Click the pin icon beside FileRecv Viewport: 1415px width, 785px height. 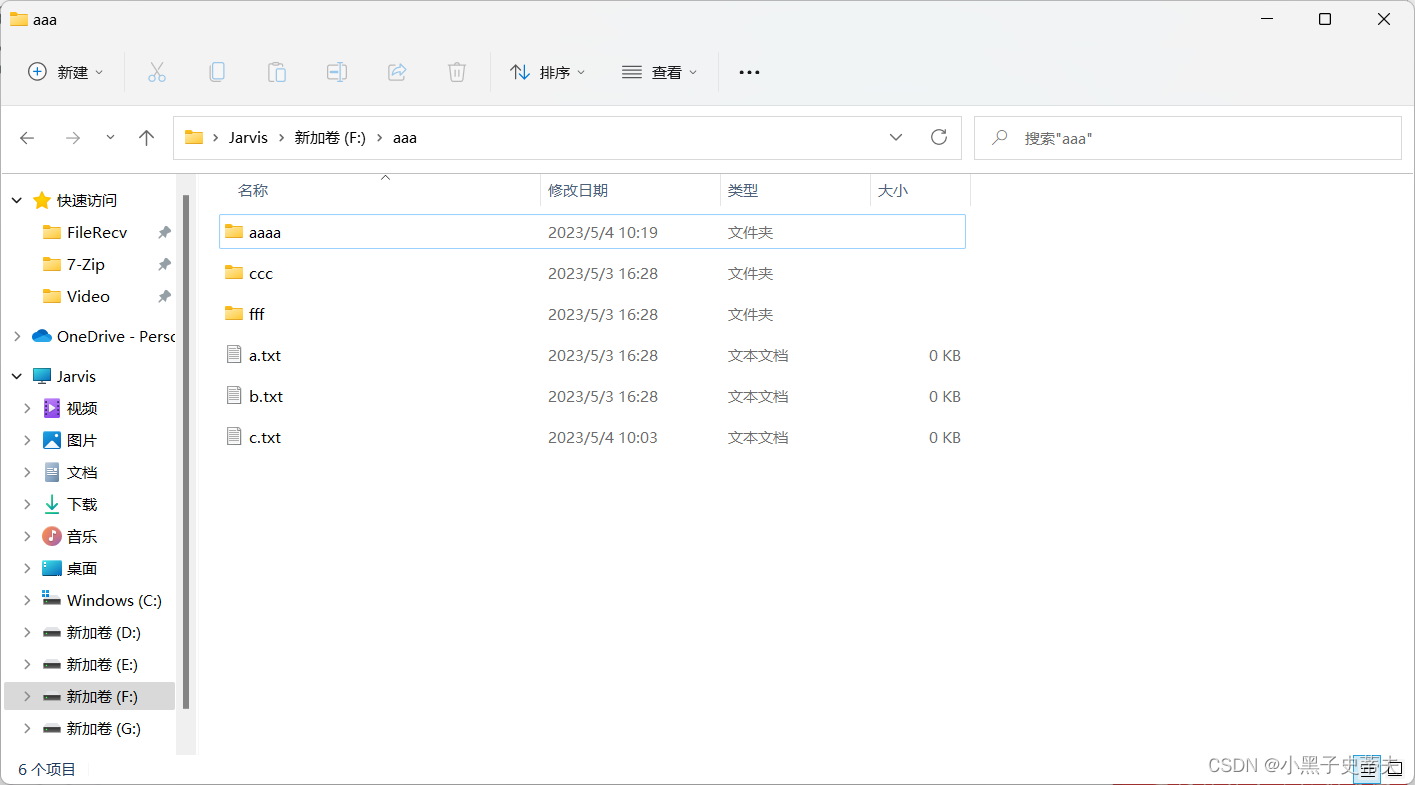[164, 232]
